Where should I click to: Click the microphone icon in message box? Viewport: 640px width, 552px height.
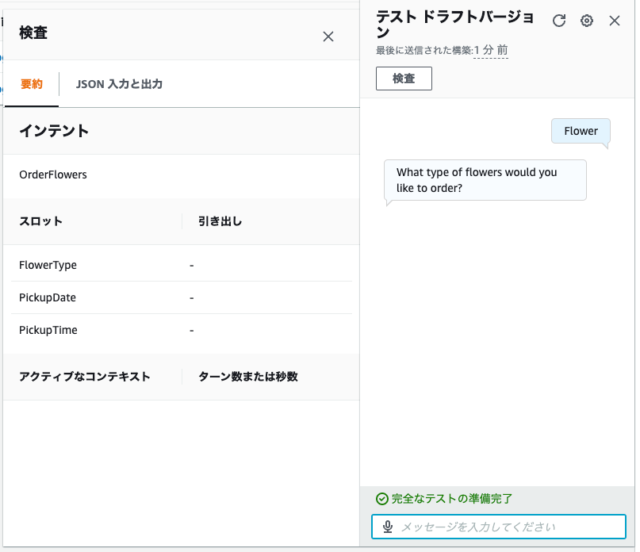click(x=388, y=527)
